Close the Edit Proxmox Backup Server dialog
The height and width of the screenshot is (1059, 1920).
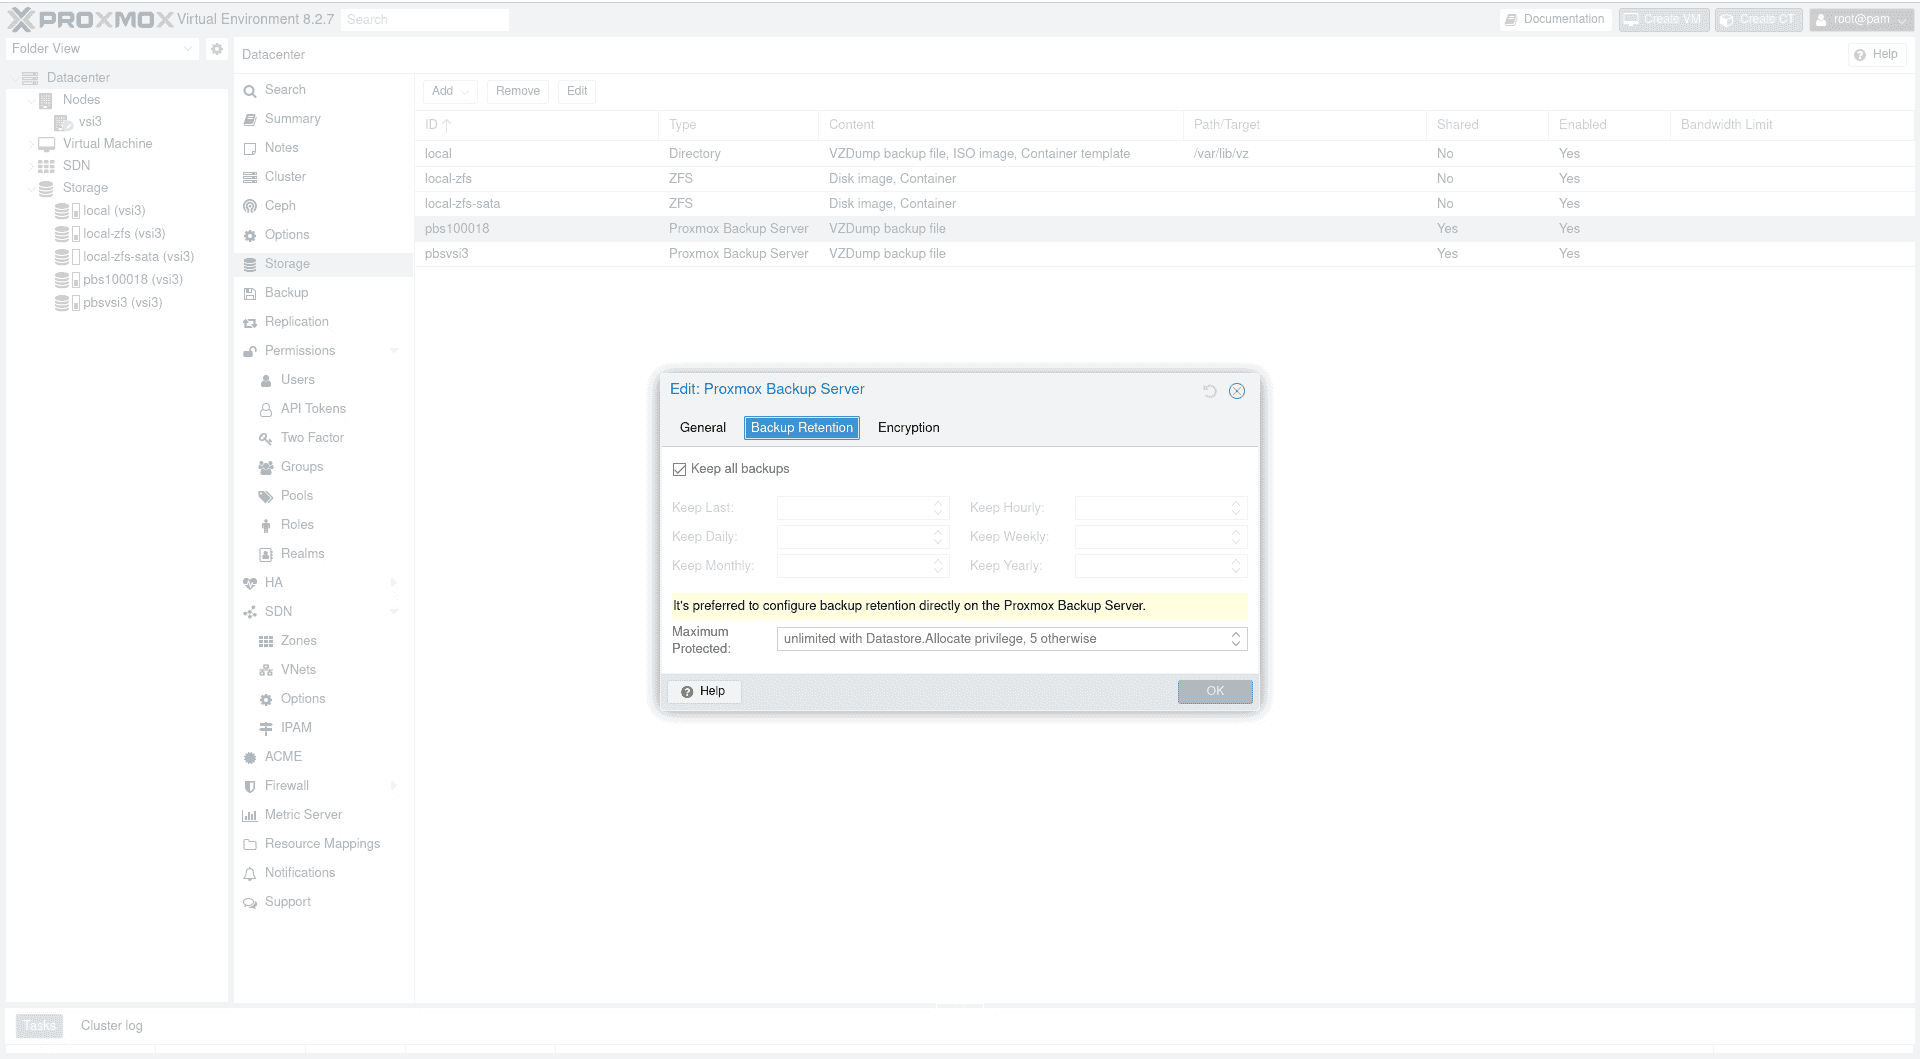coord(1237,391)
